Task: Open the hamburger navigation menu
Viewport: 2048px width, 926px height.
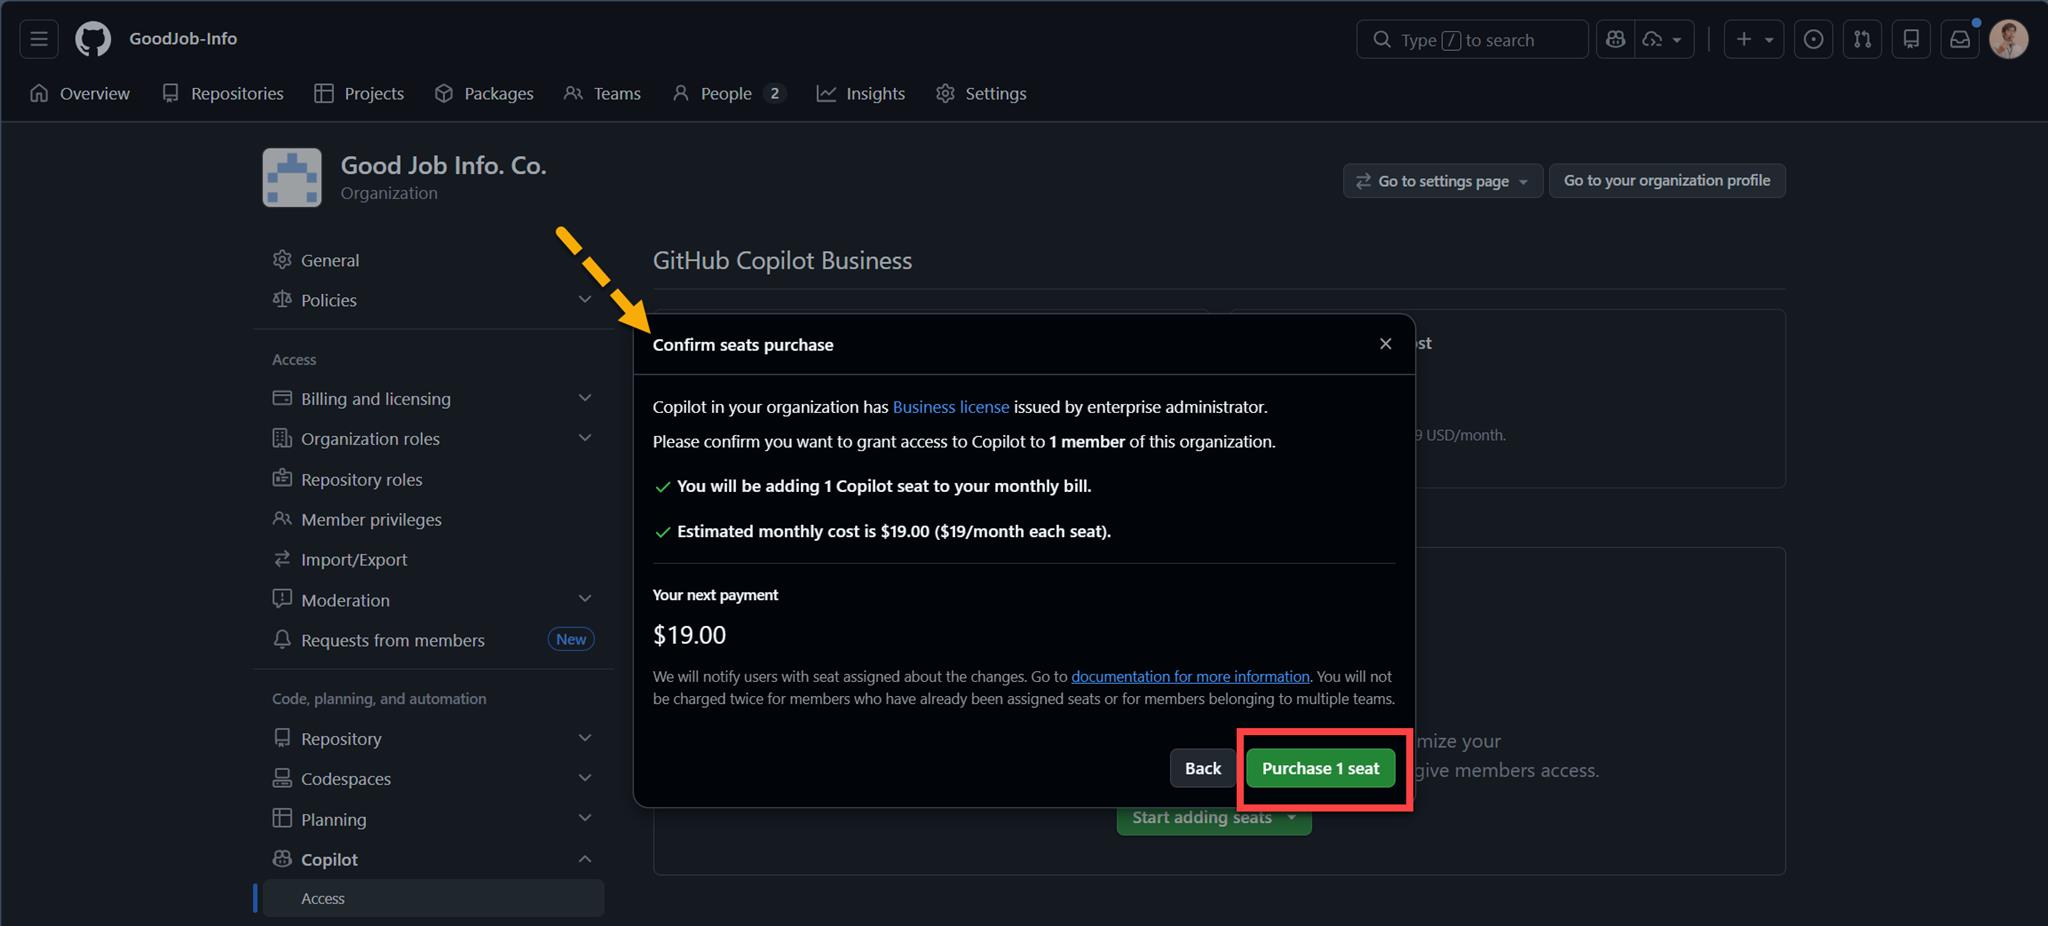Action: click(39, 39)
